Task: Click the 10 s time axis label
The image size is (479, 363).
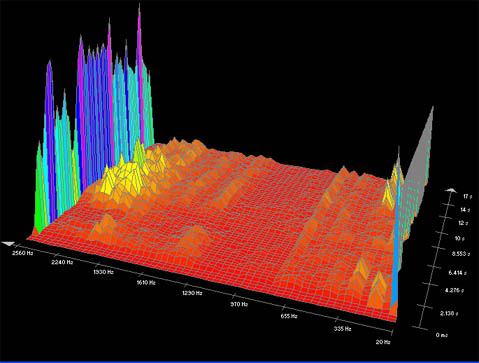Action: 460,238
